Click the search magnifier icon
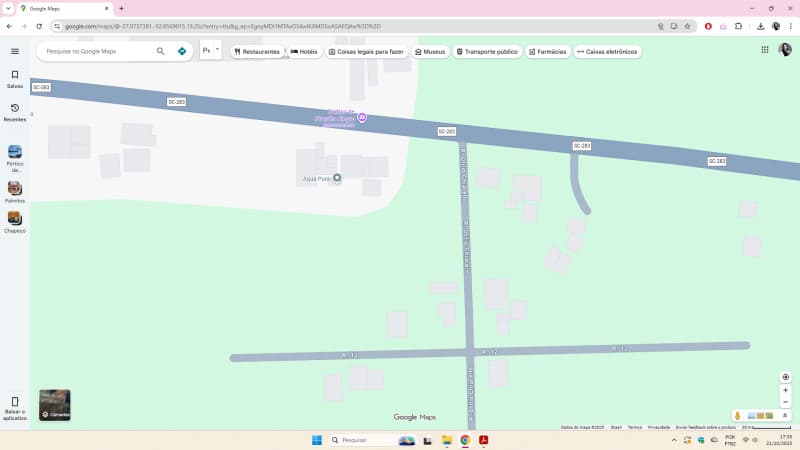This screenshot has height=450, width=800. [x=160, y=51]
